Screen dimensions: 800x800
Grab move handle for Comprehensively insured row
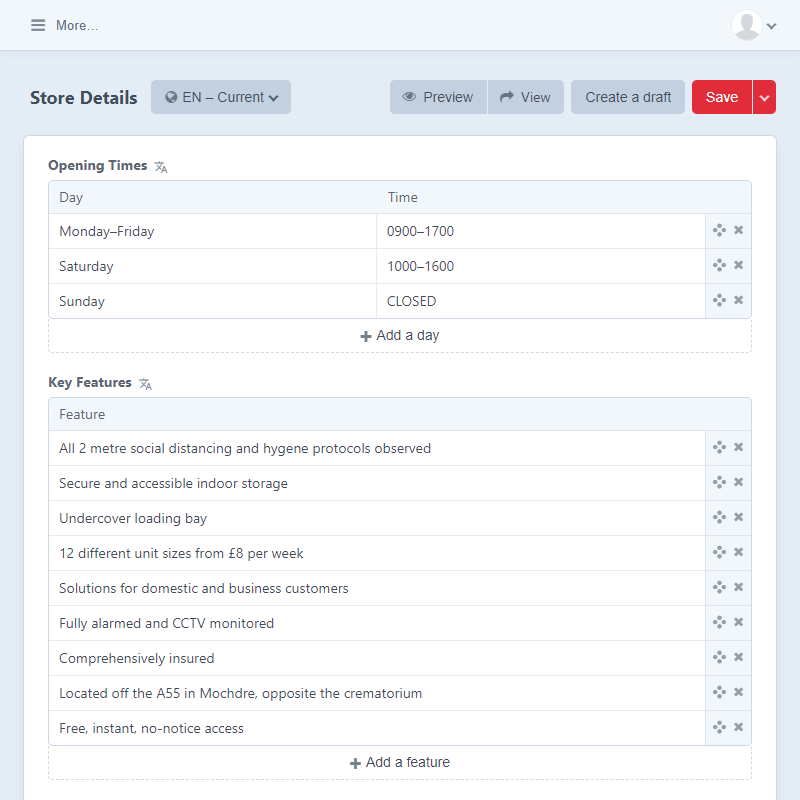click(x=719, y=657)
